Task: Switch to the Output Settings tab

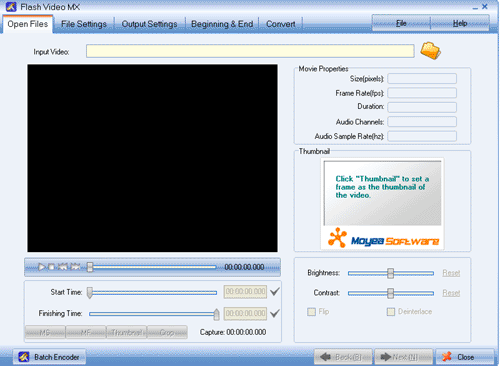Action: (x=149, y=24)
